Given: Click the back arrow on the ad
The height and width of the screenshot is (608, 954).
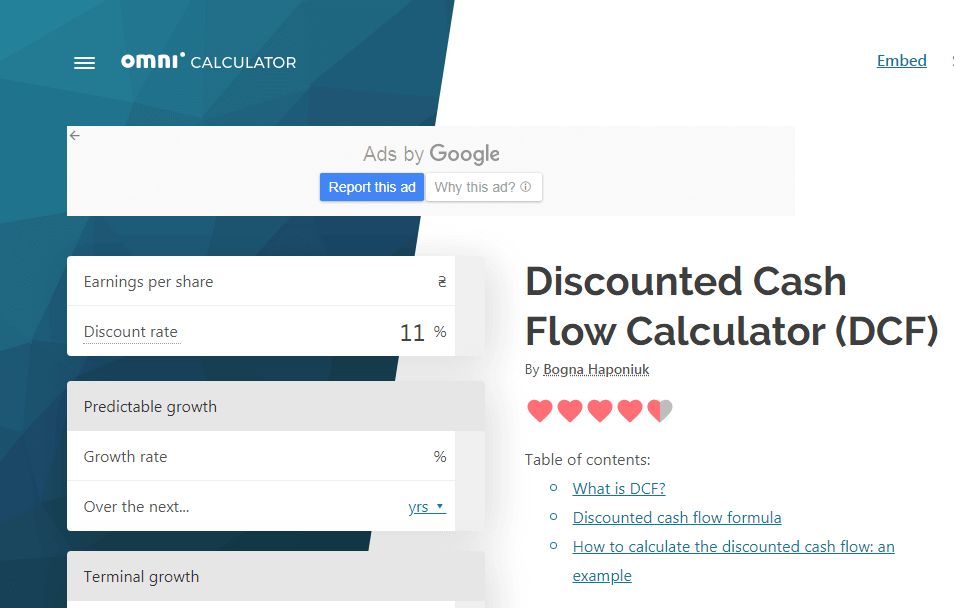Looking at the screenshot, I should pyautogui.click(x=75, y=135).
